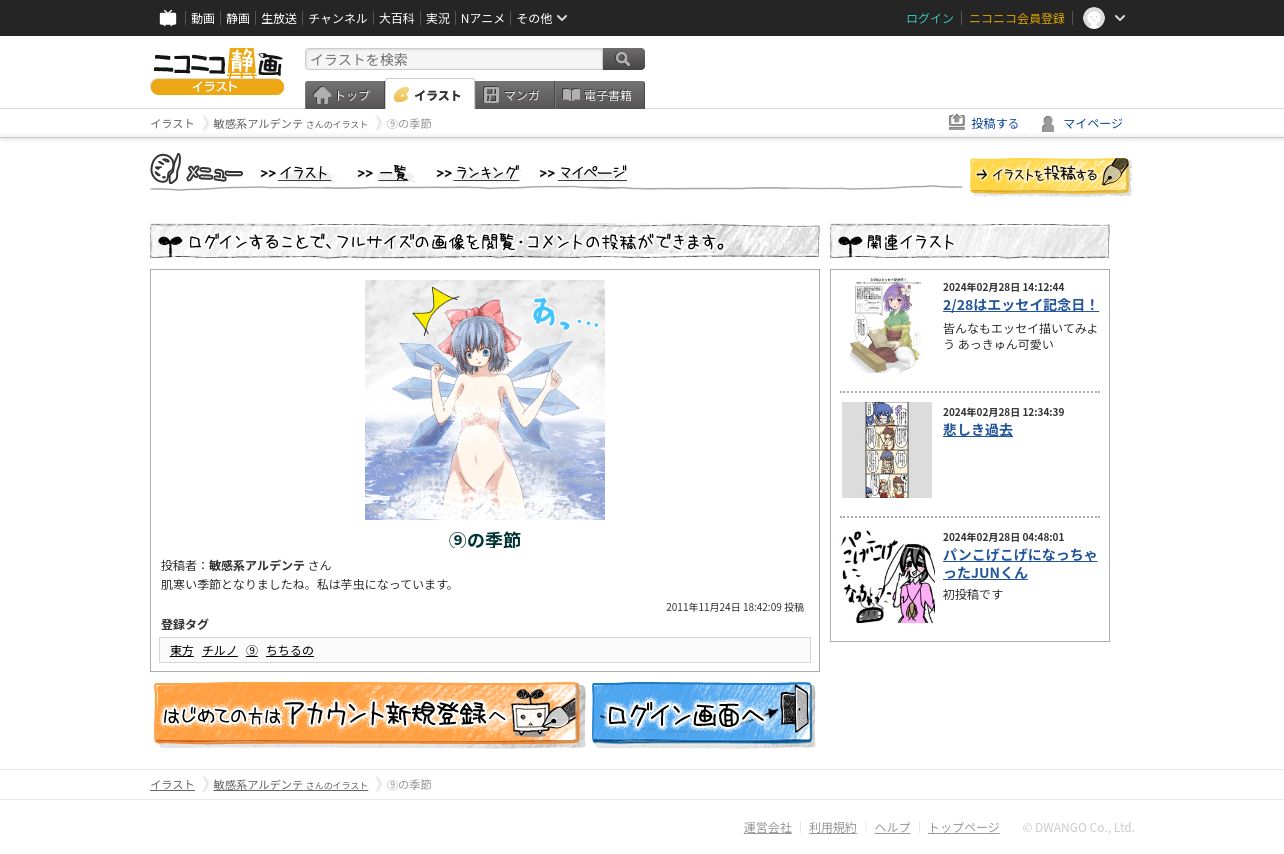Expand the account menu chevron
The height and width of the screenshot is (854, 1284).
click(x=1120, y=18)
